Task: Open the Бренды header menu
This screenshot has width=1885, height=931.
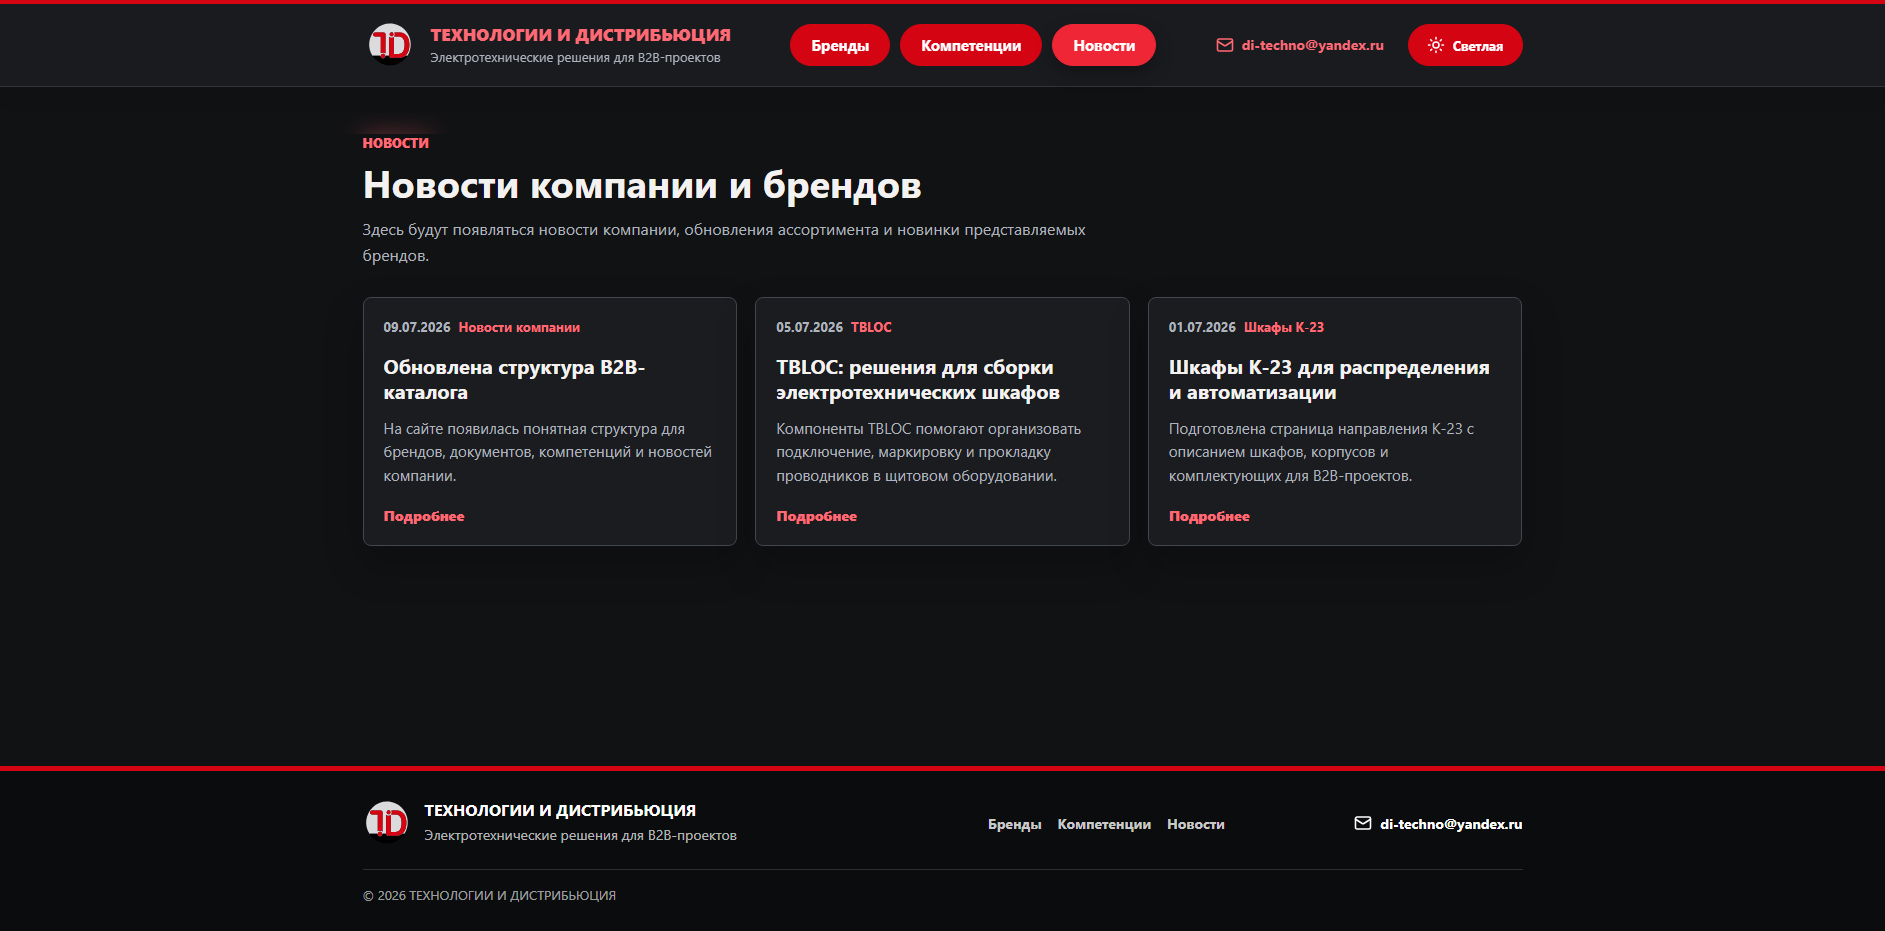Action: [x=840, y=45]
